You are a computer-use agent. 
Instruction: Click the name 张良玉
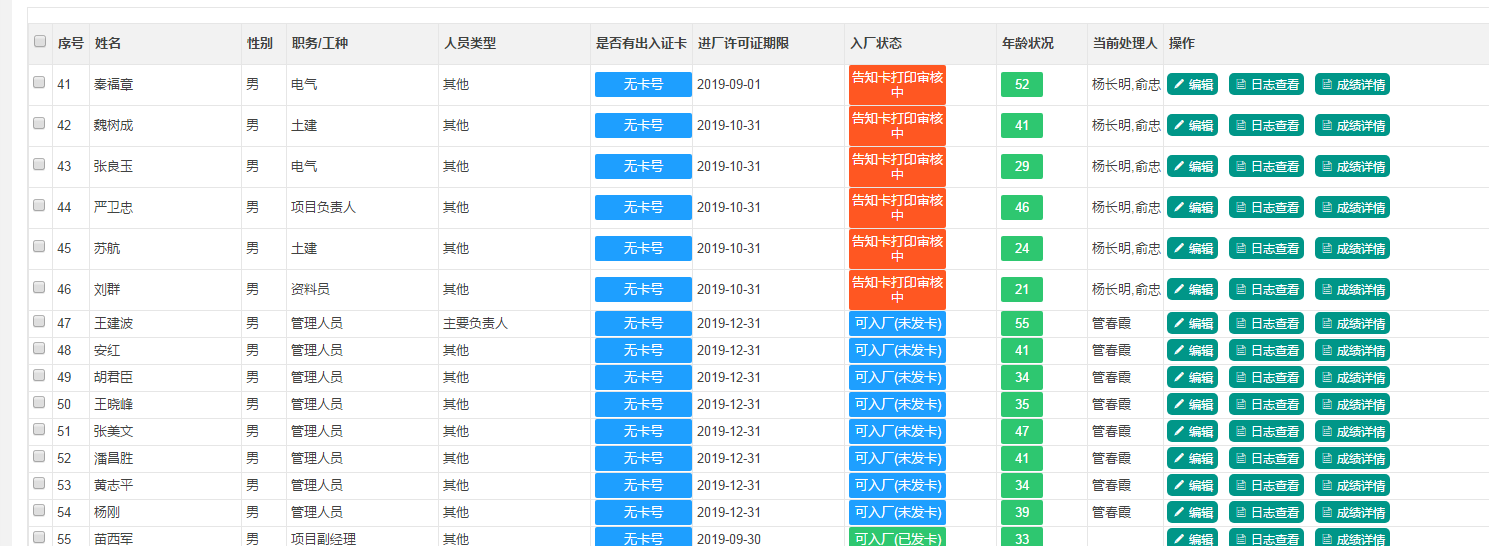113,166
